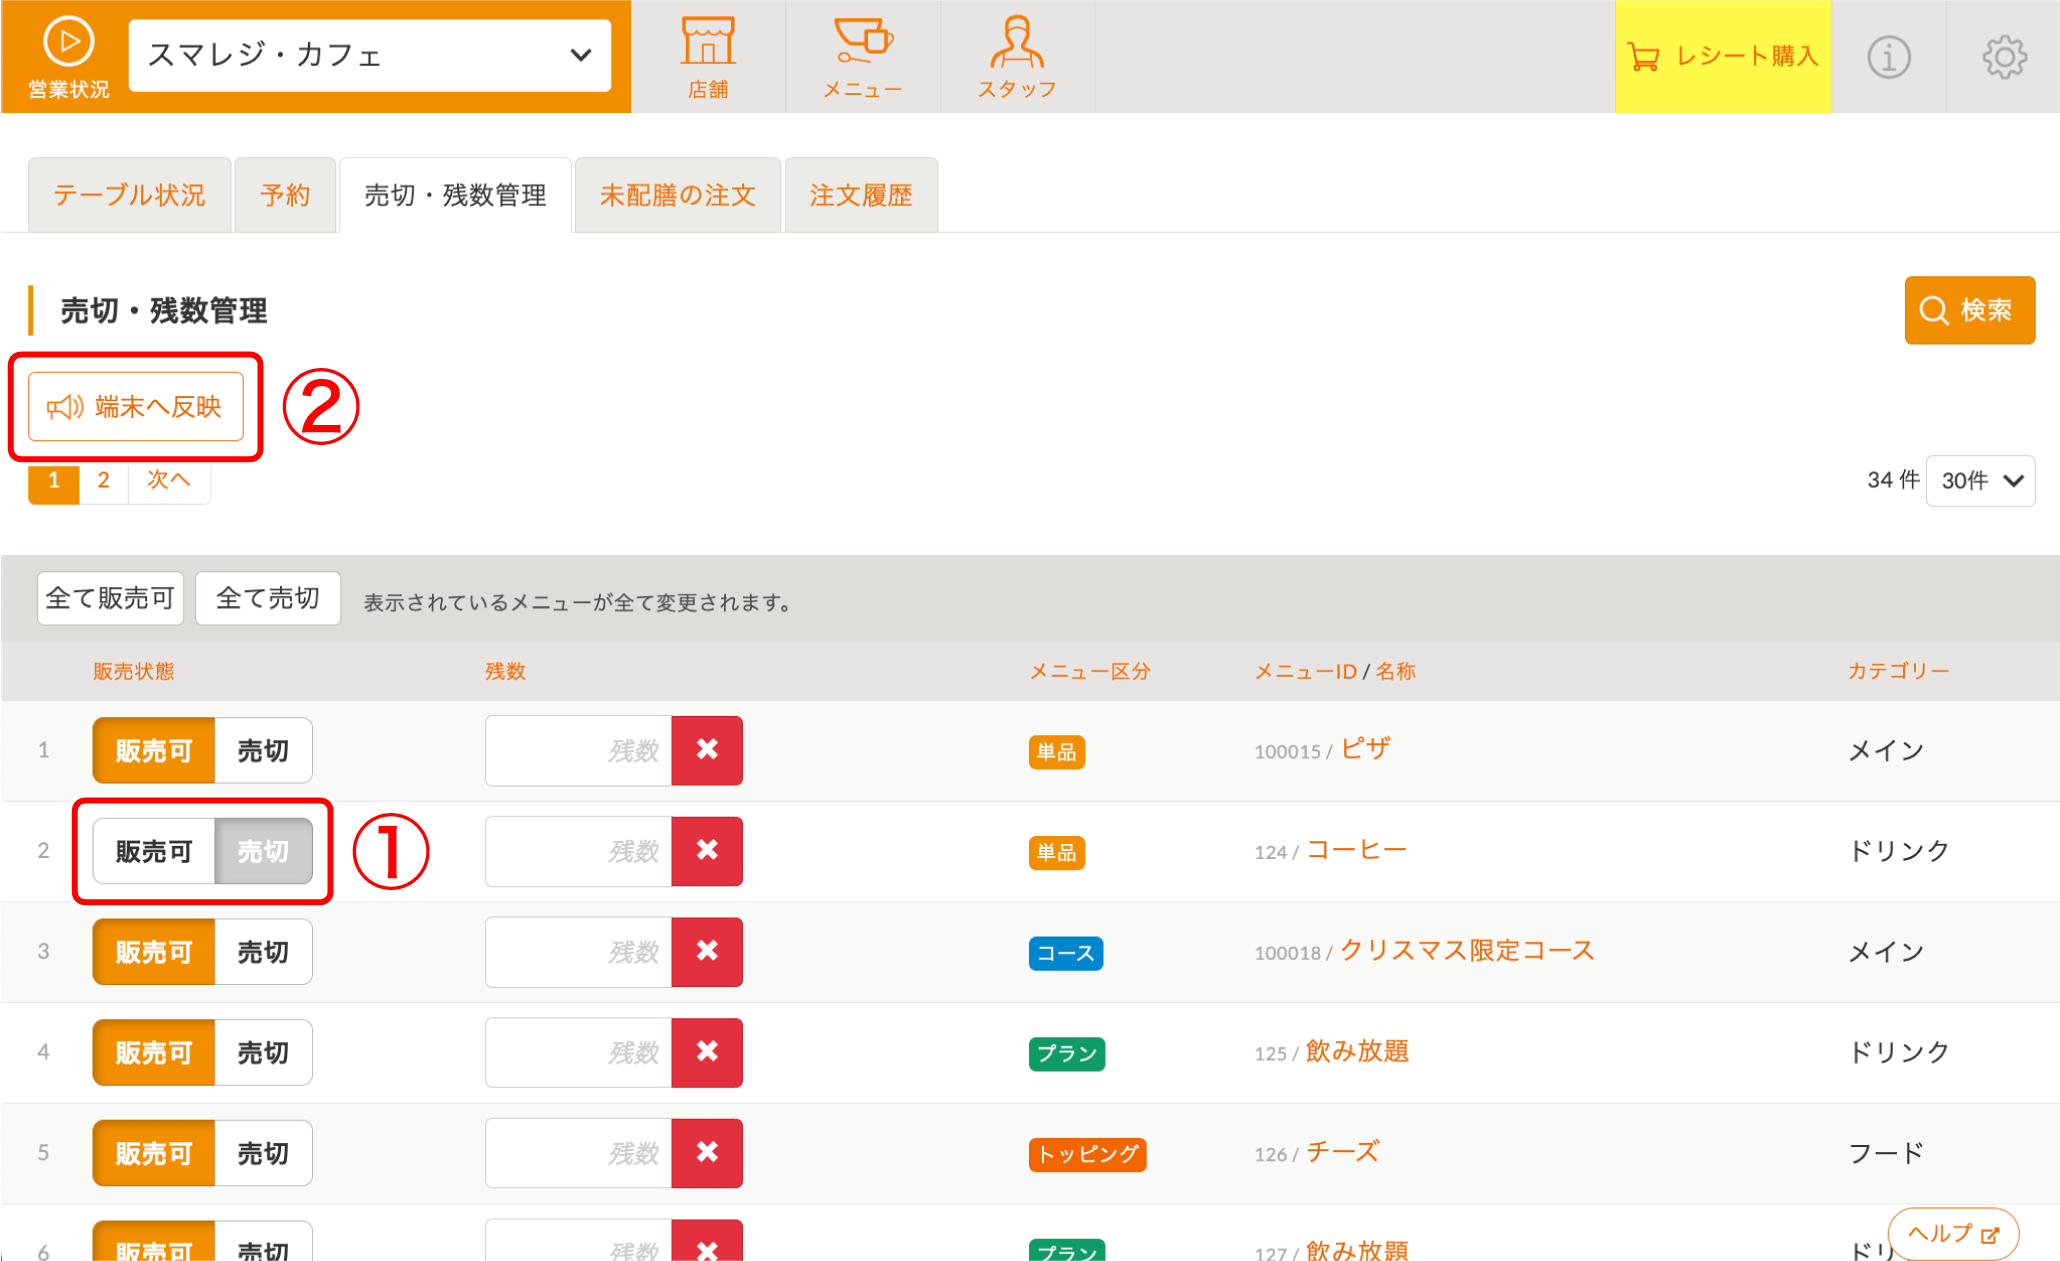2060x1261 pixels.
Task: Go to pagination 次へ
Action: tap(168, 480)
